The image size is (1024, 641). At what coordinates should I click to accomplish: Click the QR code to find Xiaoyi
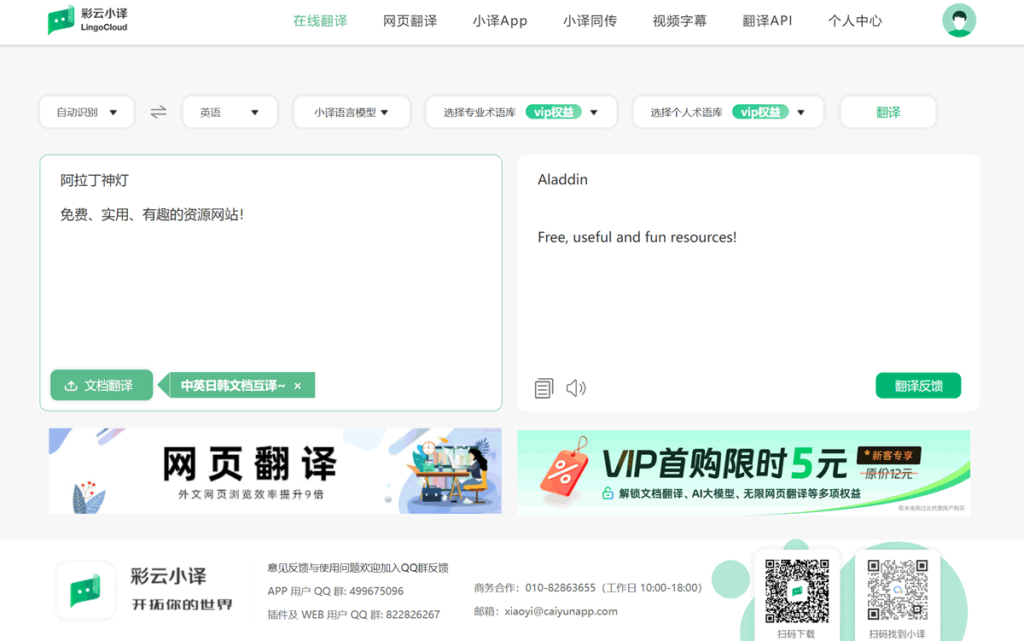pyautogui.click(x=897, y=590)
